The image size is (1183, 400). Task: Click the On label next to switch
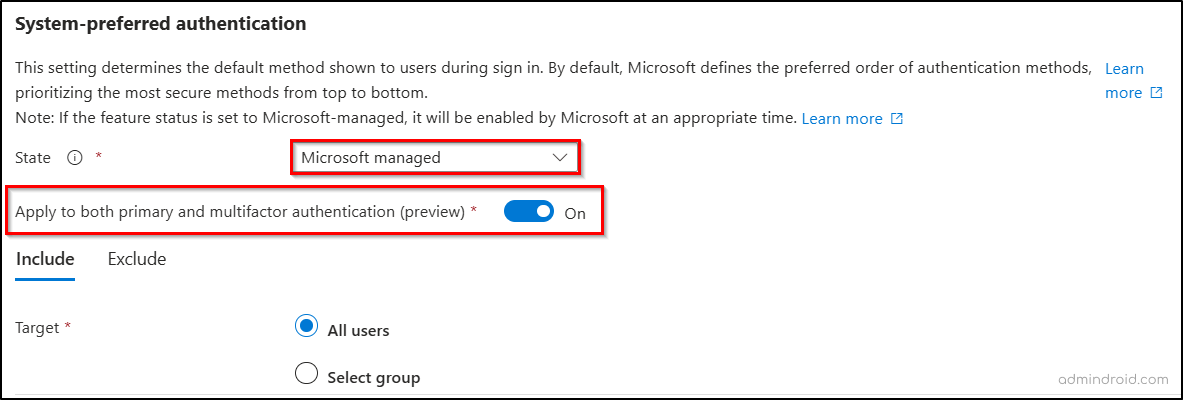pyautogui.click(x=575, y=213)
